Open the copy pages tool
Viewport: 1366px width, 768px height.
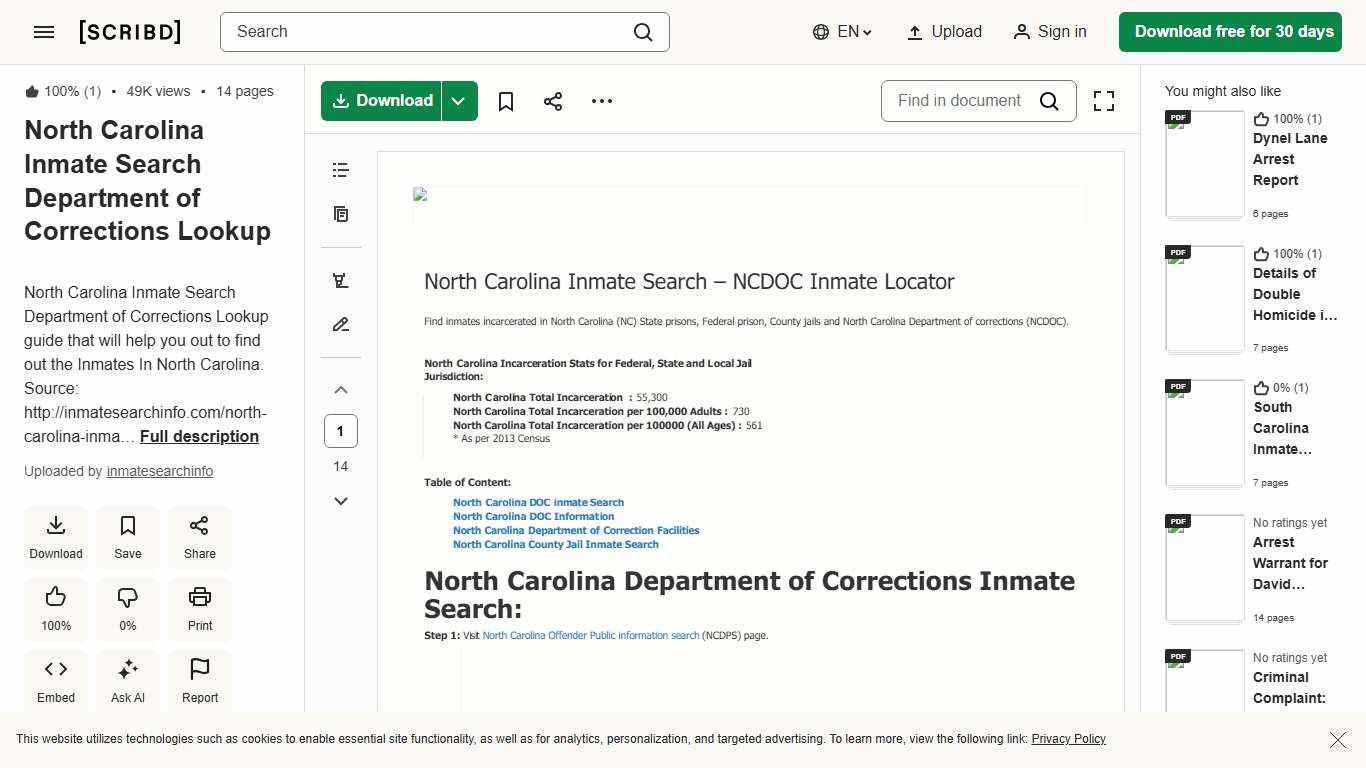pyautogui.click(x=340, y=214)
